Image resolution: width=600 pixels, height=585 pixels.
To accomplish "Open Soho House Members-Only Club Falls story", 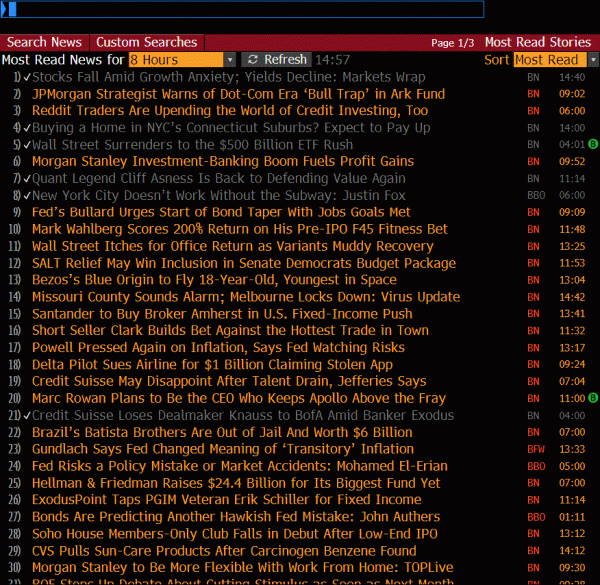I will [x=235, y=534].
